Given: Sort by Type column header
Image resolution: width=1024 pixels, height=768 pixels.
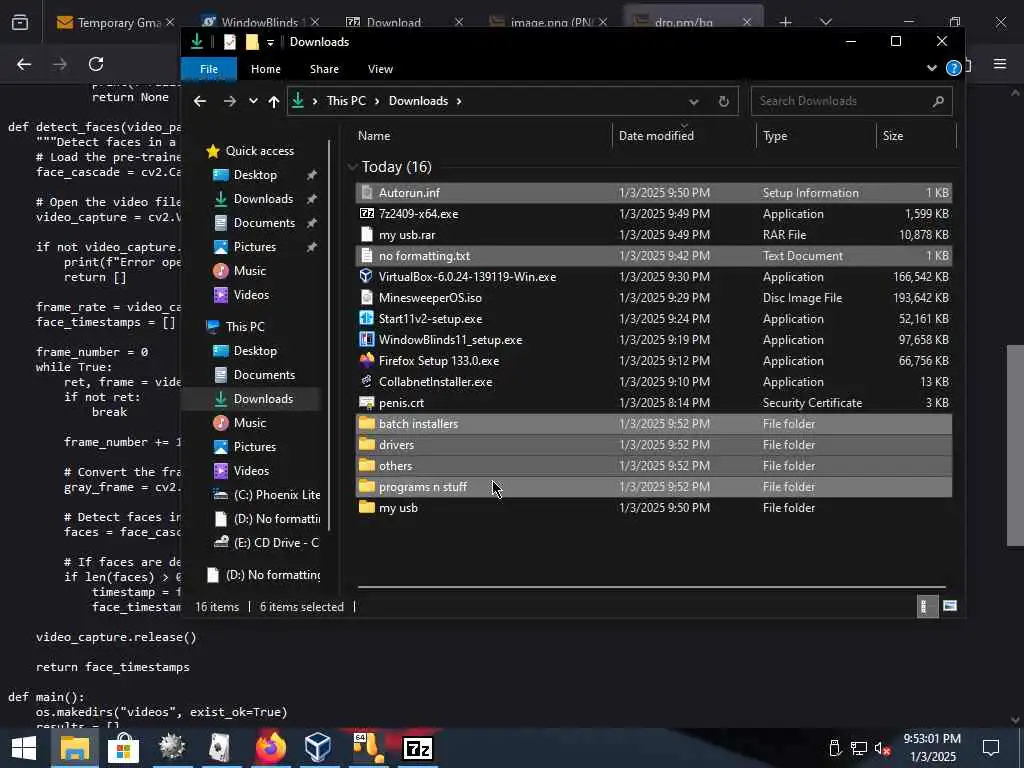Looking at the screenshot, I should pyautogui.click(x=816, y=136).
